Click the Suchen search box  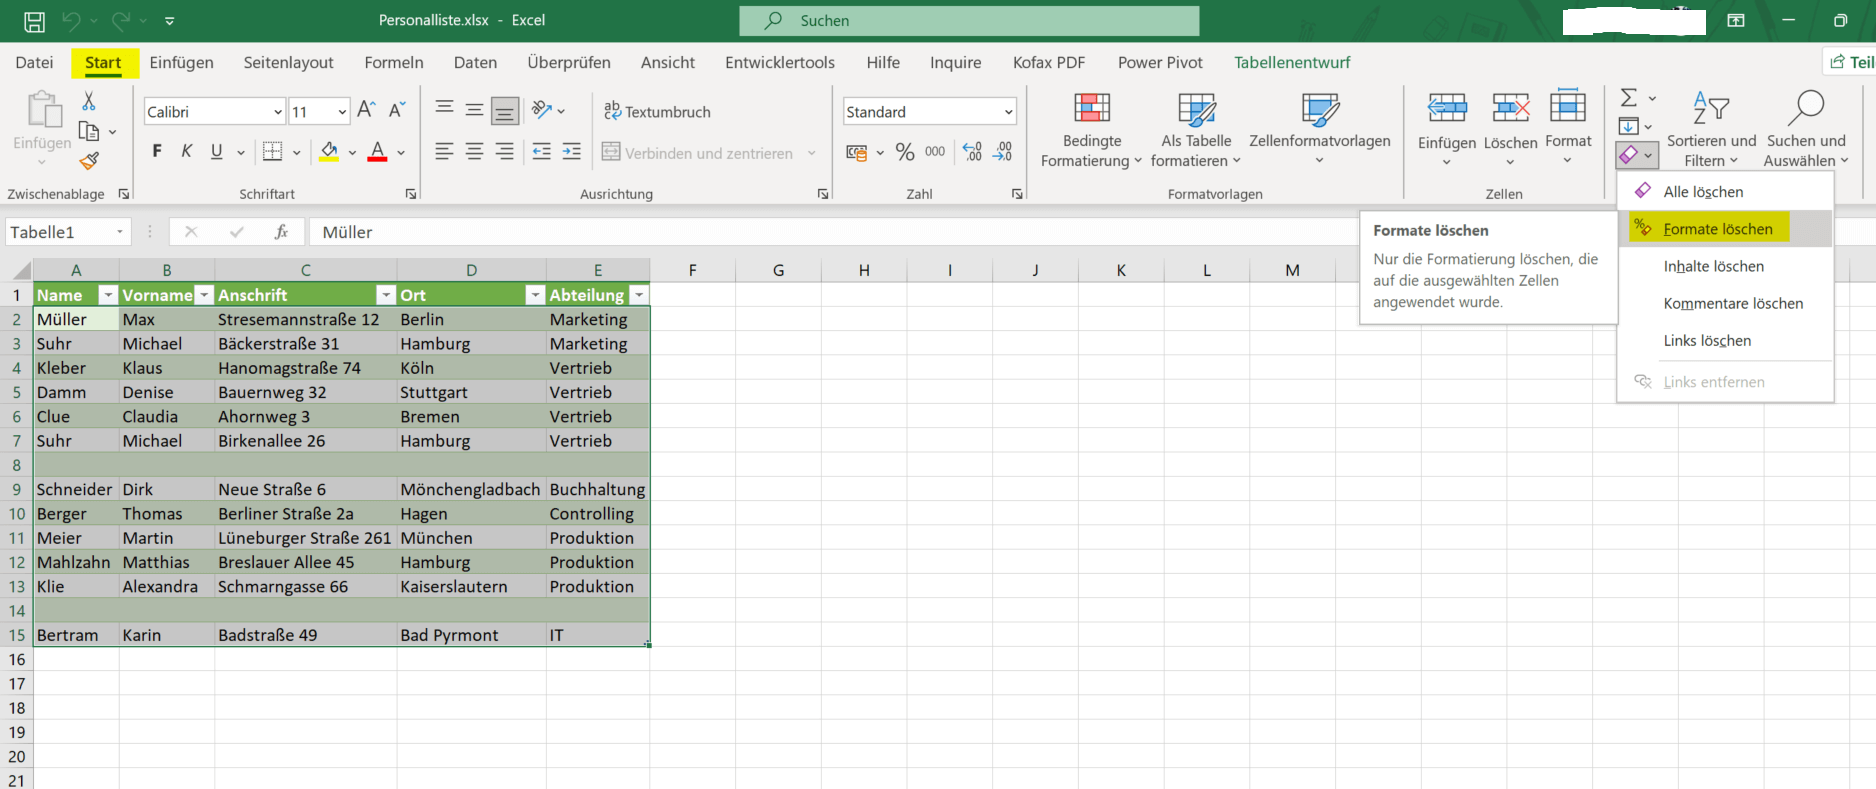(x=969, y=20)
